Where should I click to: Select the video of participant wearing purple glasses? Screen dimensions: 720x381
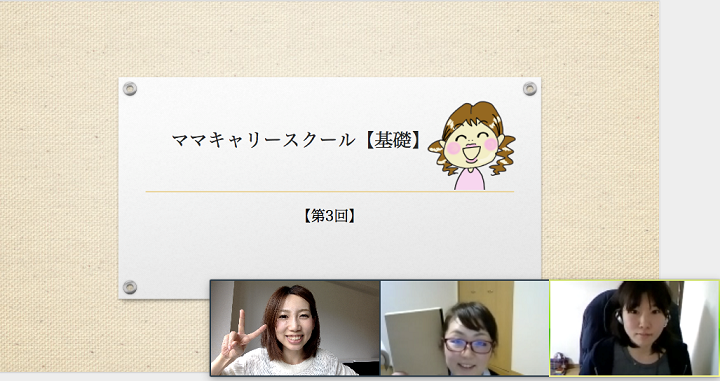click(x=465, y=328)
